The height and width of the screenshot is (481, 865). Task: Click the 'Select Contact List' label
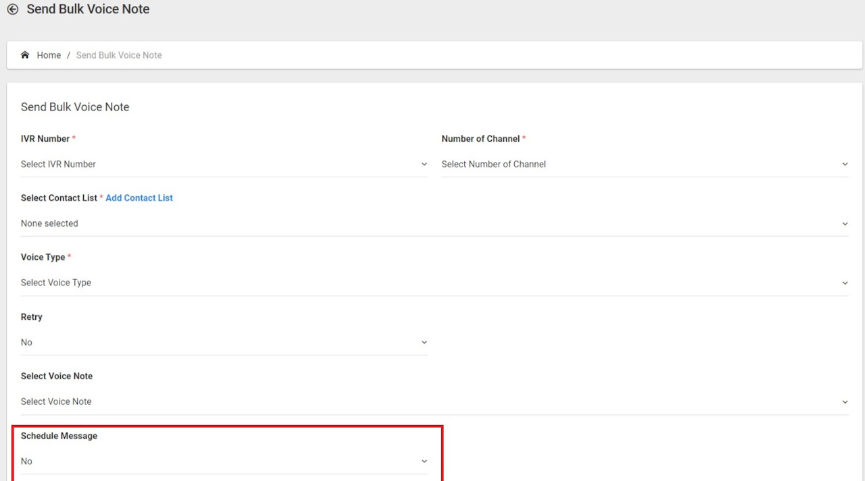(x=58, y=198)
